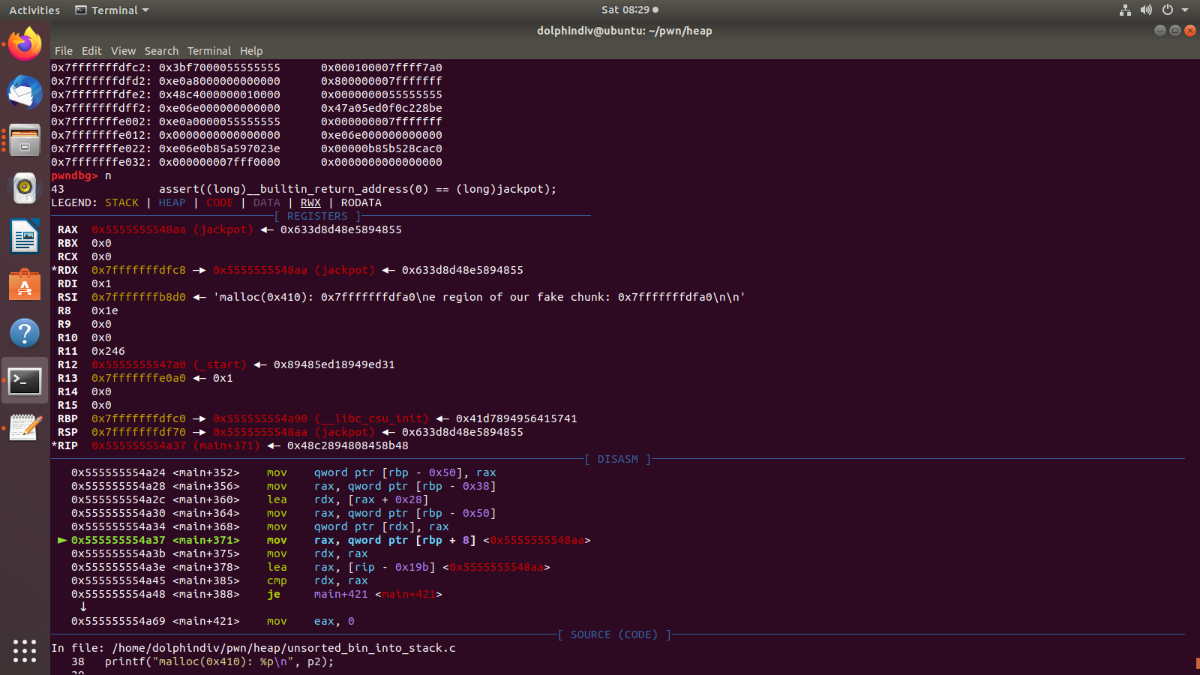Click the *RDX register label
Image resolution: width=1200 pixels, height=675 pixels.
tap(65, 270)
